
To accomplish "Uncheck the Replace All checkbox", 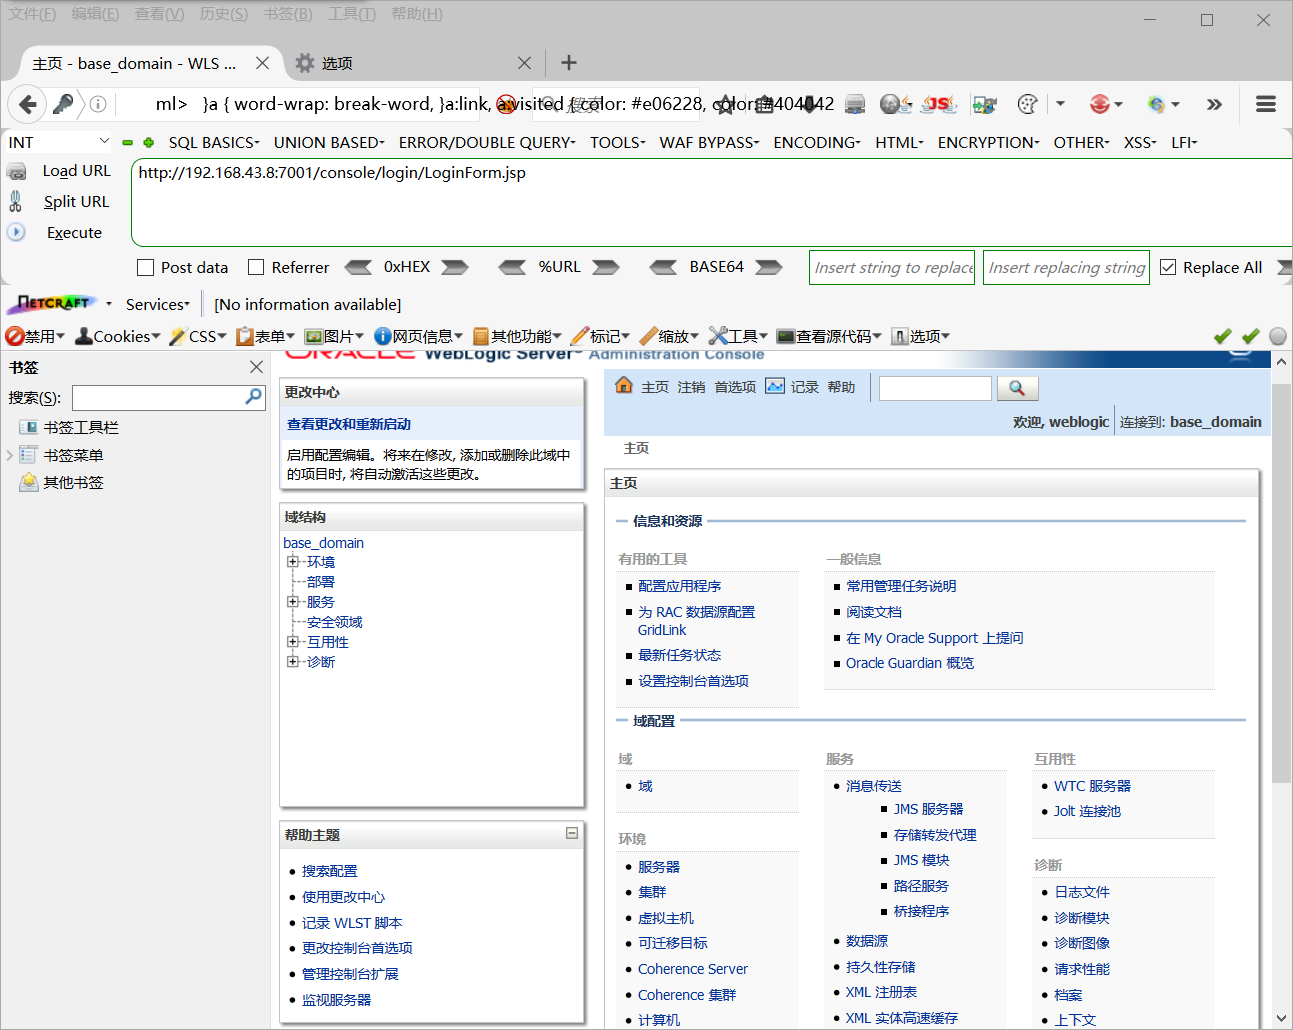I will (1168, 267).
